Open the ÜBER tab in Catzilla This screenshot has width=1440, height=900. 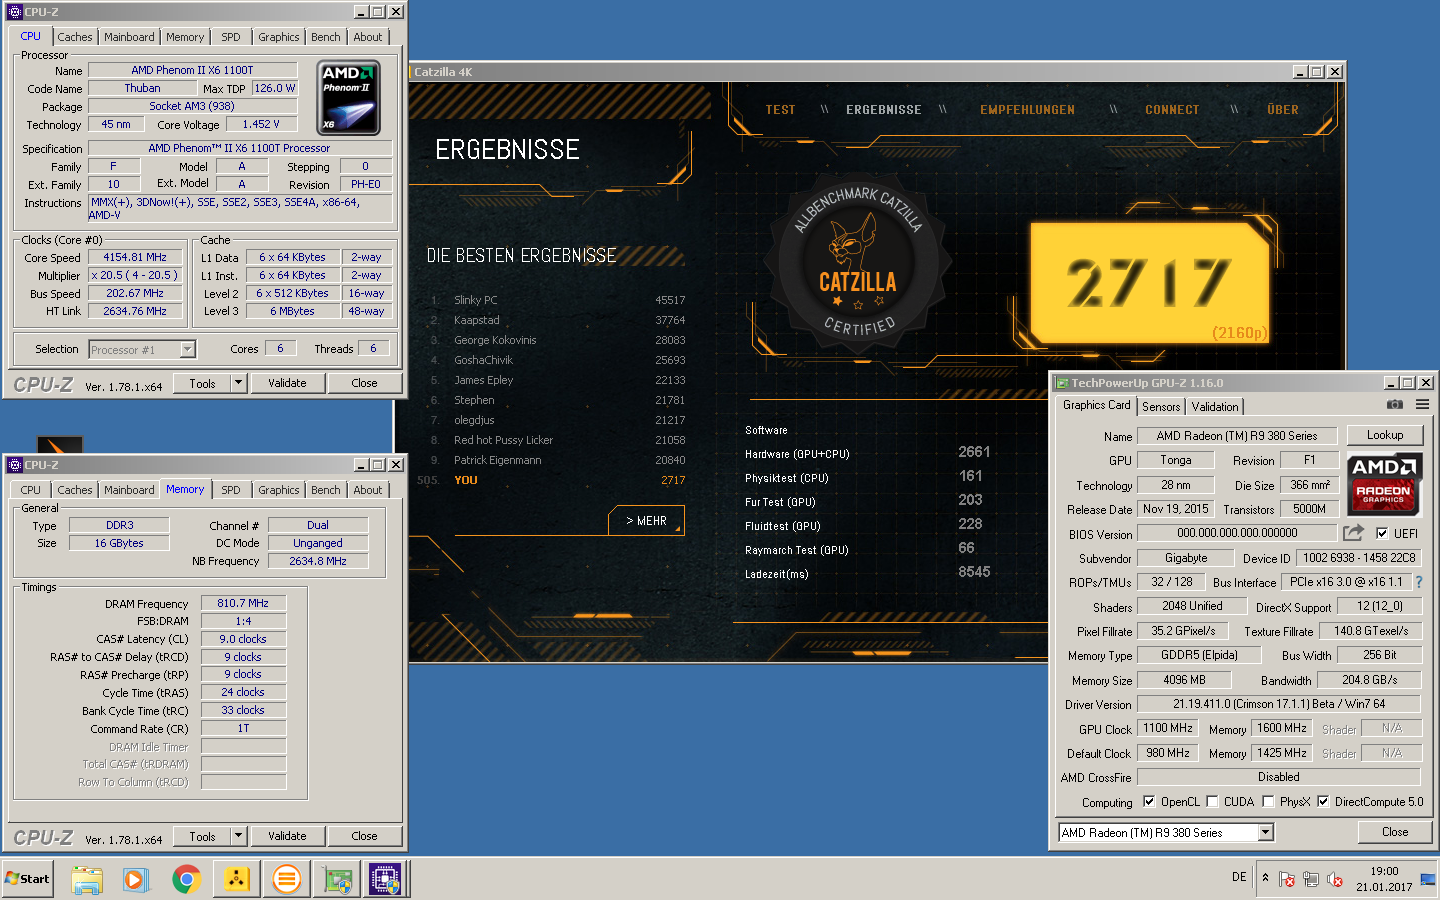click(1283, 110)
